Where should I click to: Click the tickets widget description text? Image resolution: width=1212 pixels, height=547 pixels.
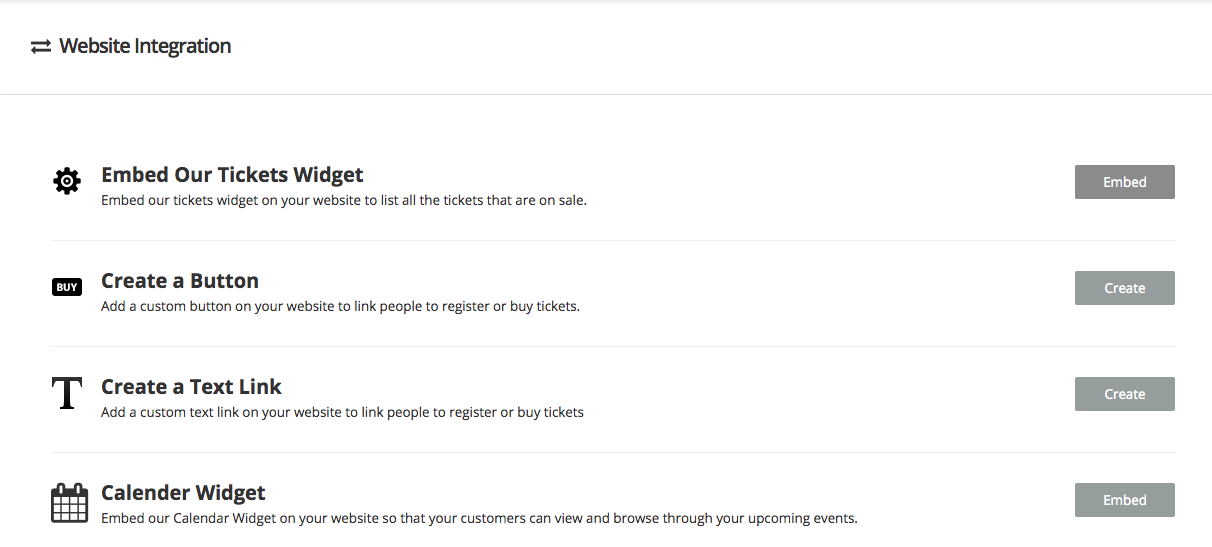pos(343,200)
